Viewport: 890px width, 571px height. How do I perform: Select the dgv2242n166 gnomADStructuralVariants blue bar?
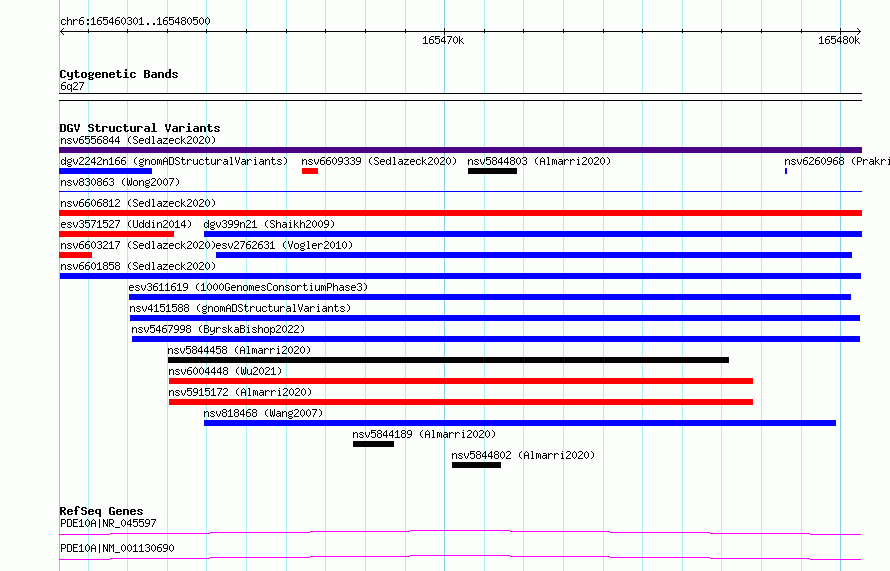click(x=106, y=171)
